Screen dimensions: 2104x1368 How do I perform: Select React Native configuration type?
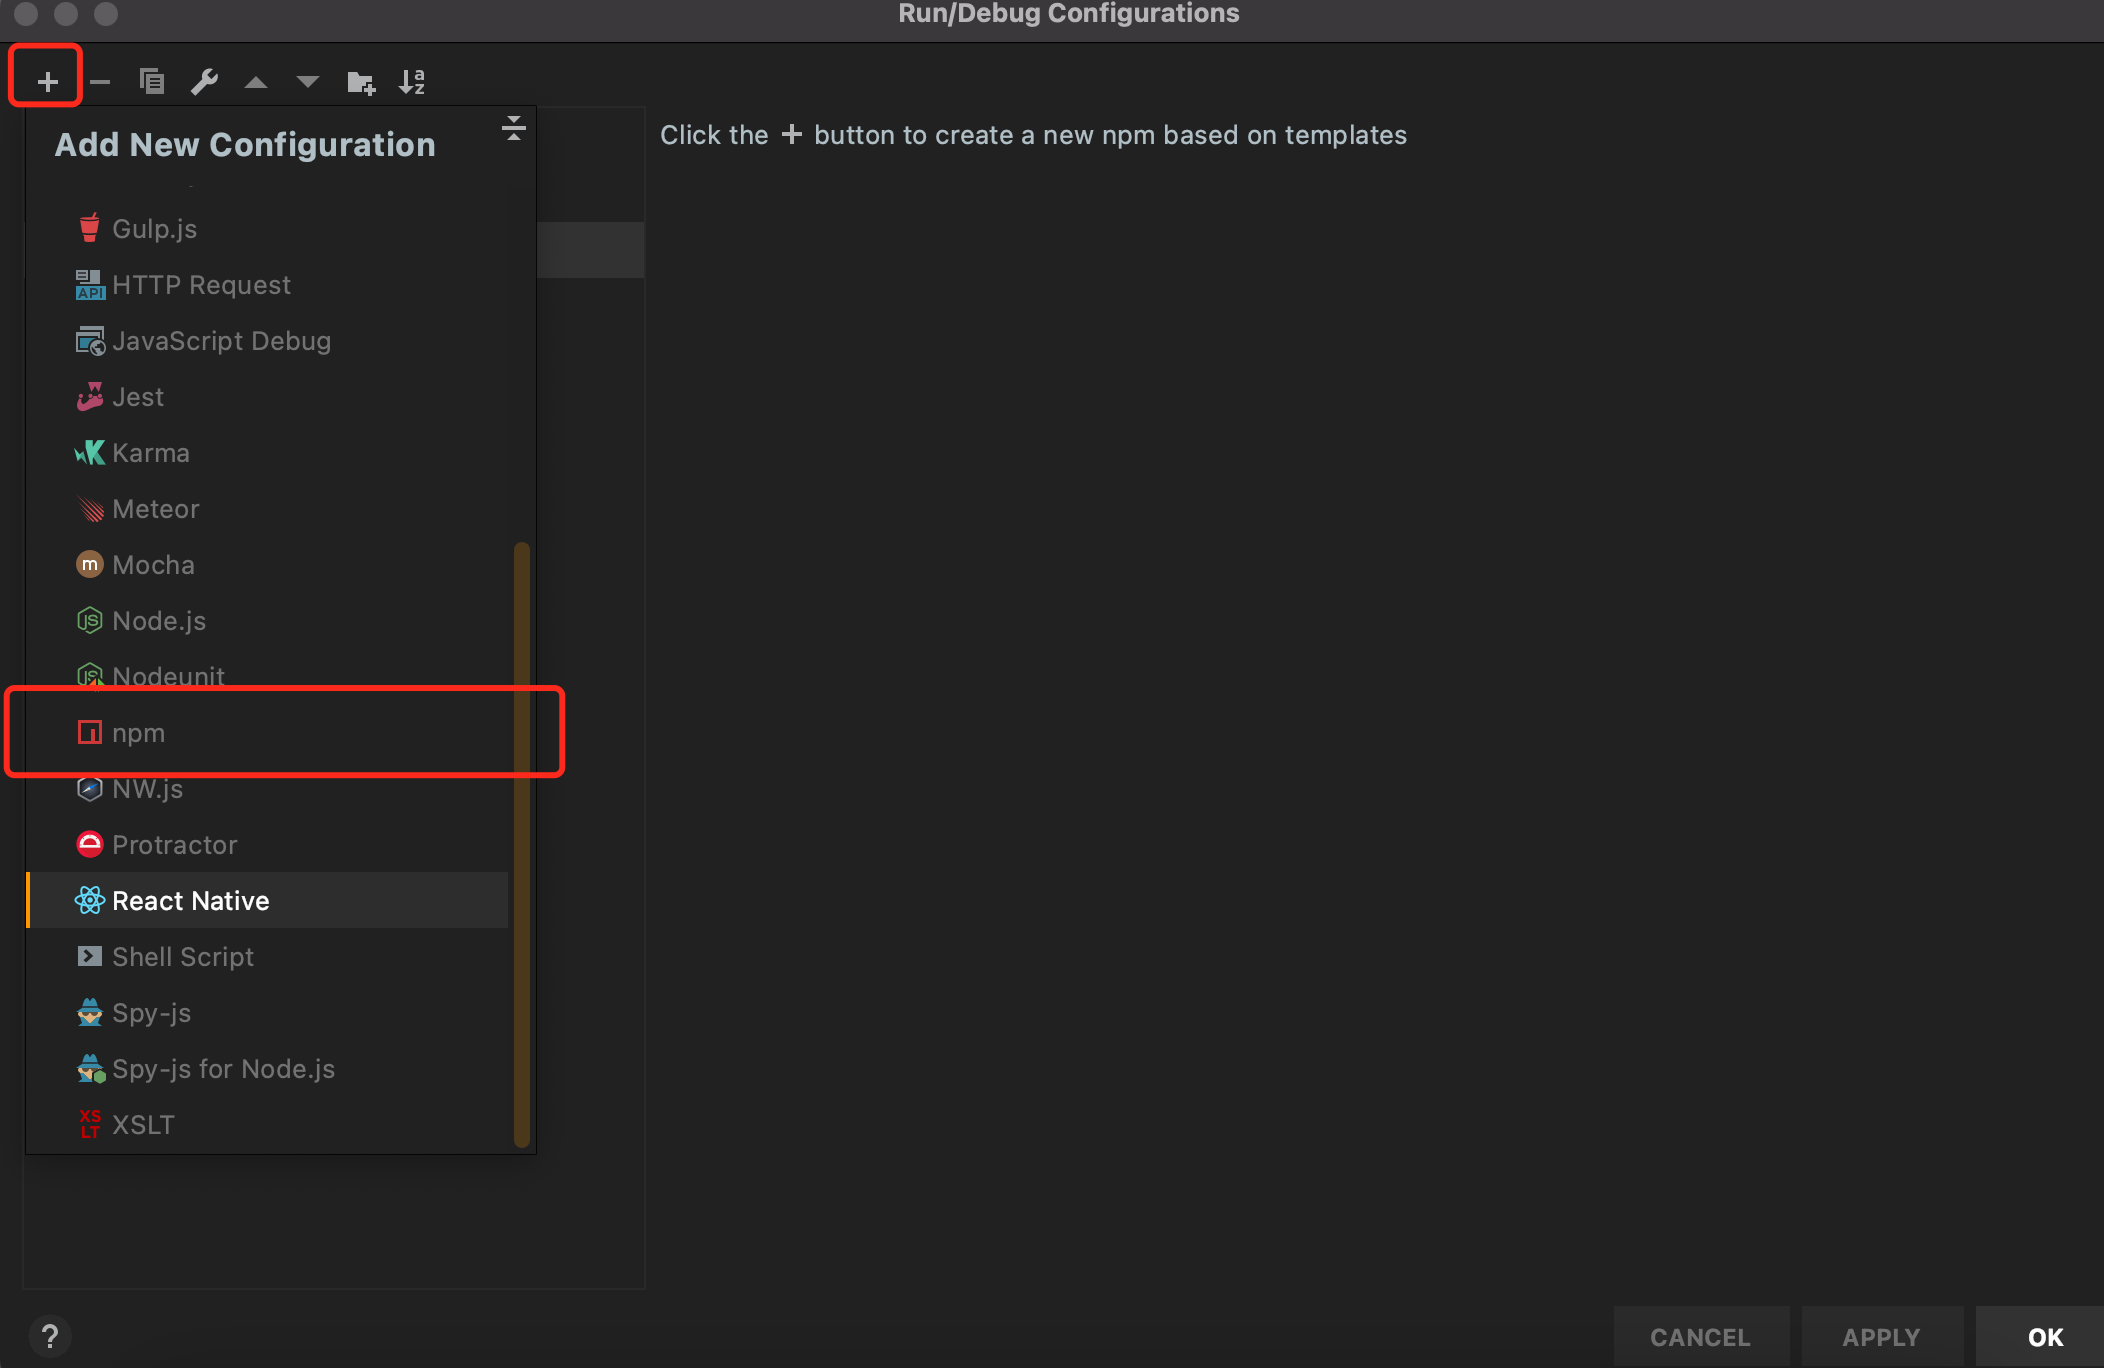[x=190, y=900]
